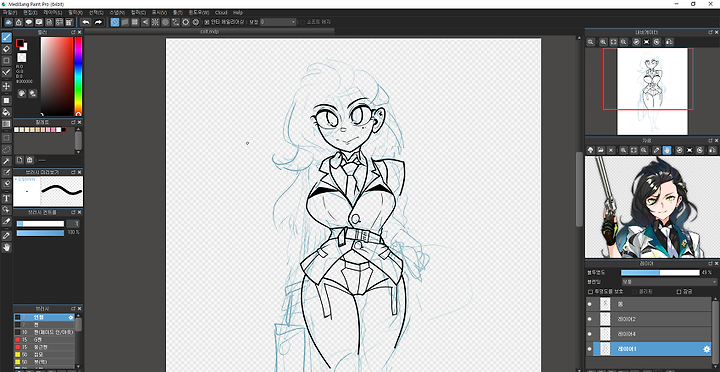Undock the Brush list panel
The image size is (720, 372).
73,309
